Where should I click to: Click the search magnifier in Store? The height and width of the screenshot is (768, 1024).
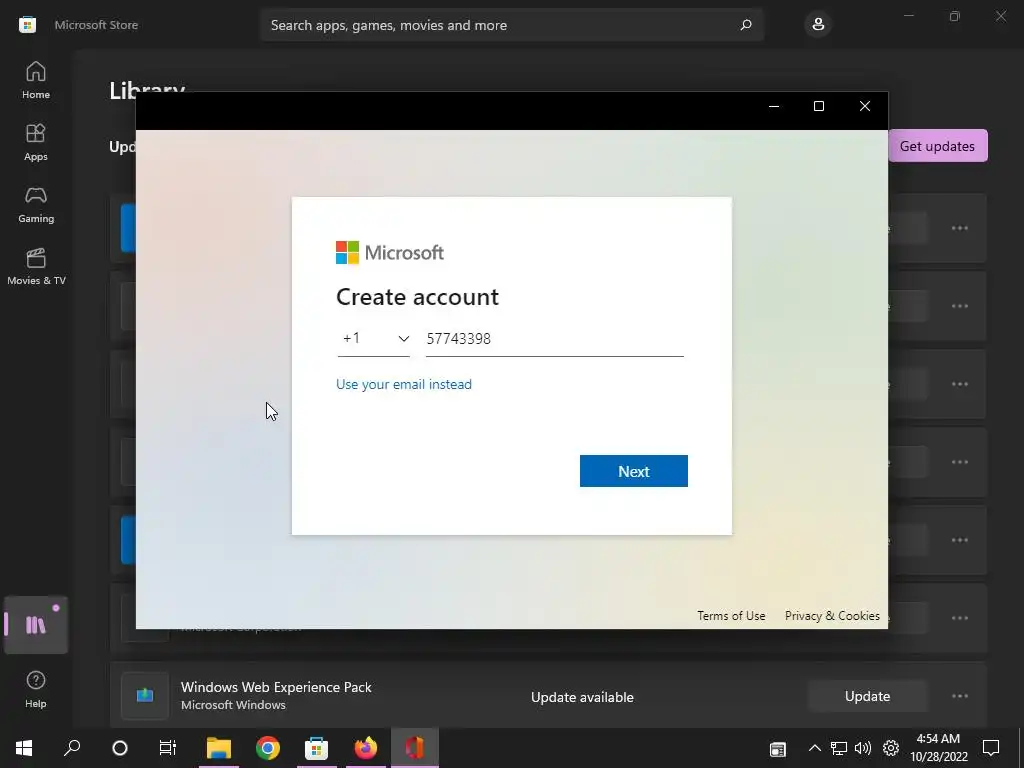click(746, 25)
